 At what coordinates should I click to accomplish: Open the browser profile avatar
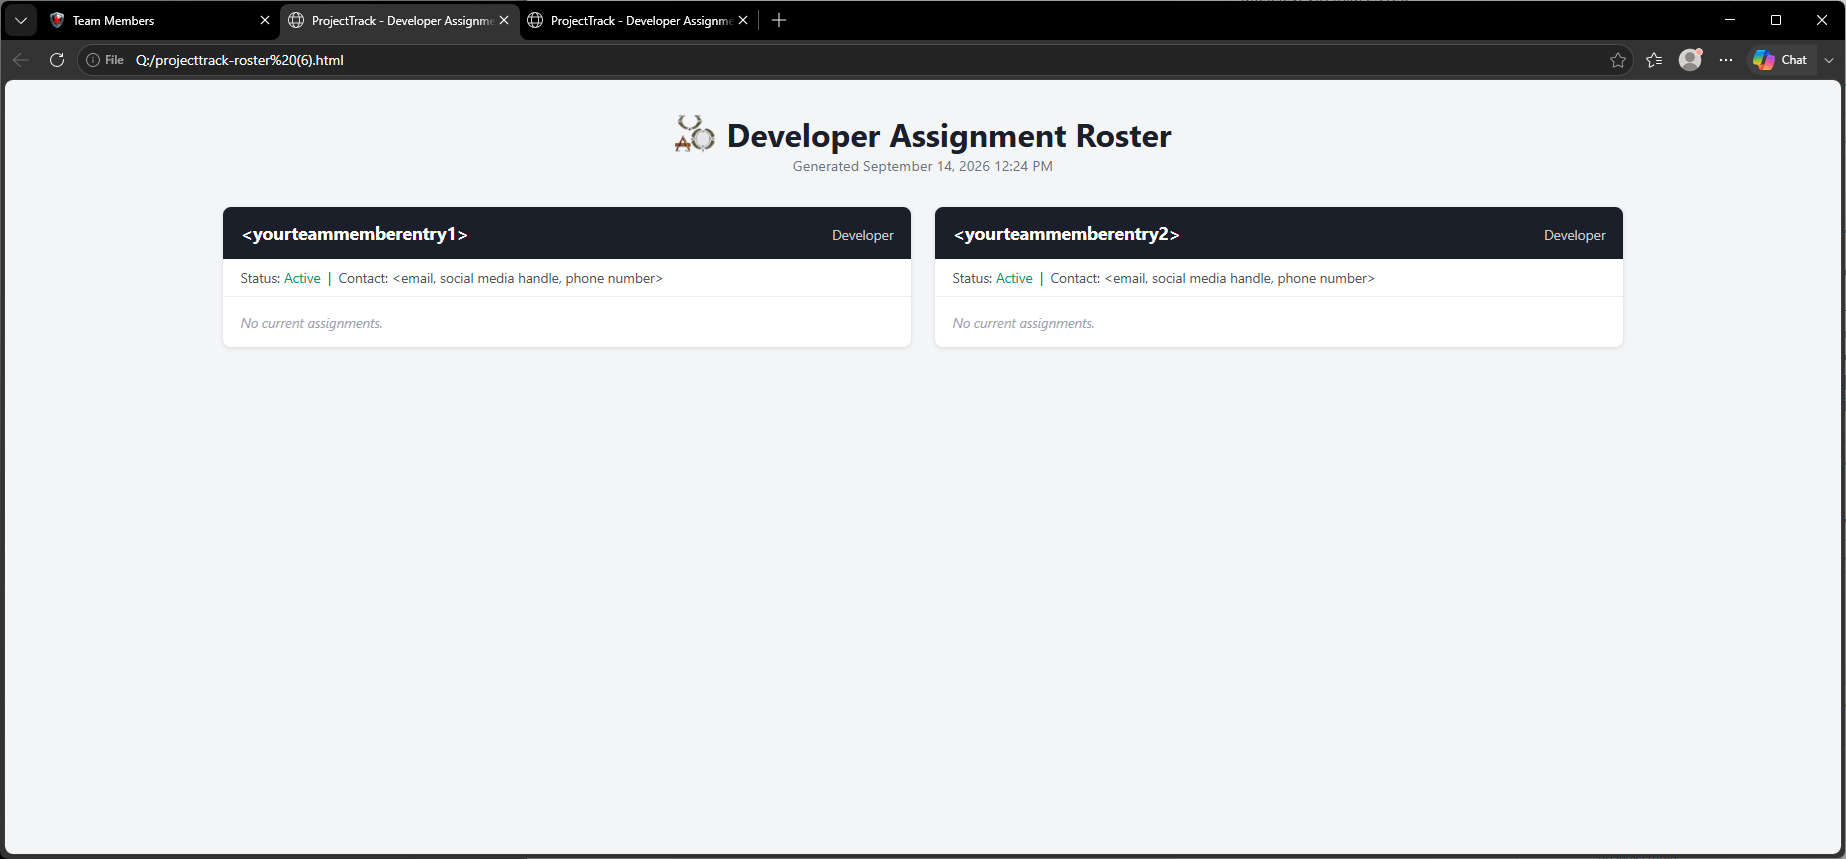tap(1690, 60)
